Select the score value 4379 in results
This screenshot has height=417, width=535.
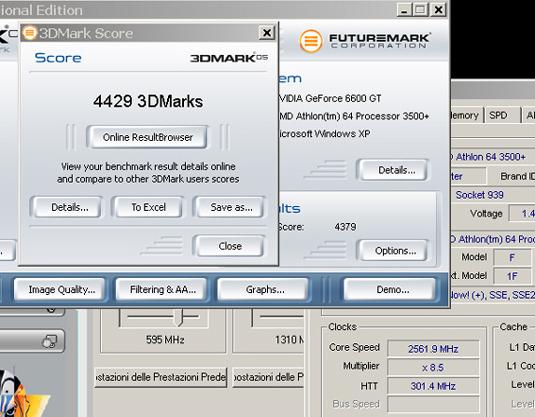click(x=345, y=227)
